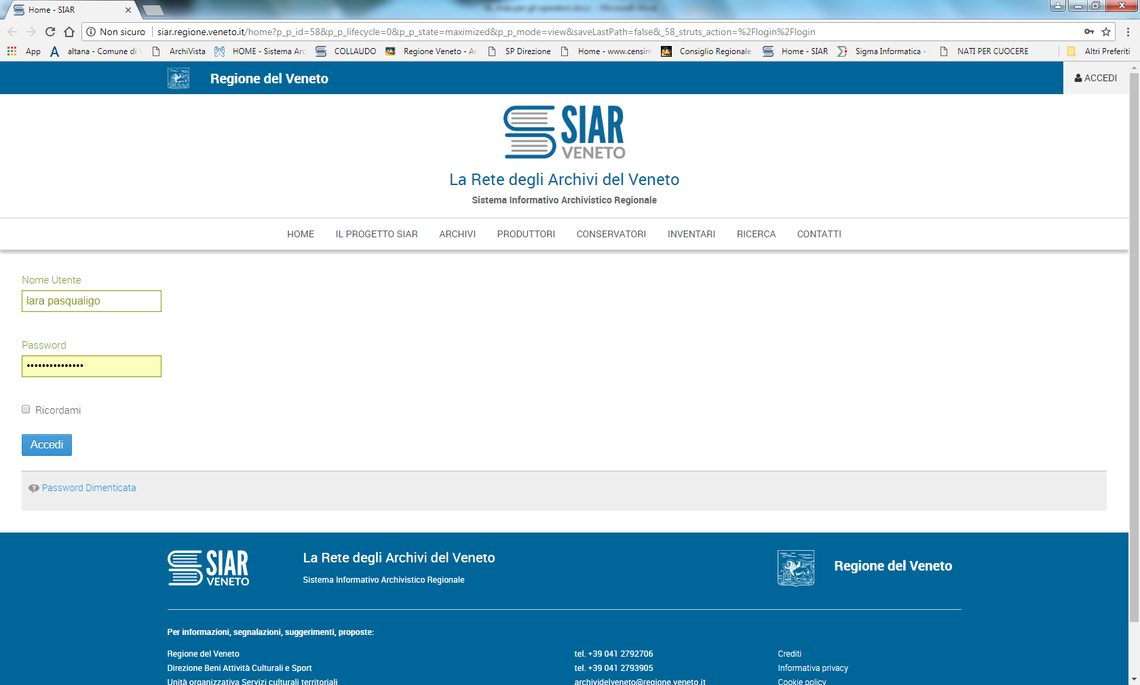The height and width of the screenshot is (685, 1140).
Task: Focus the Password input field
Action: click(x=91, y=366)
